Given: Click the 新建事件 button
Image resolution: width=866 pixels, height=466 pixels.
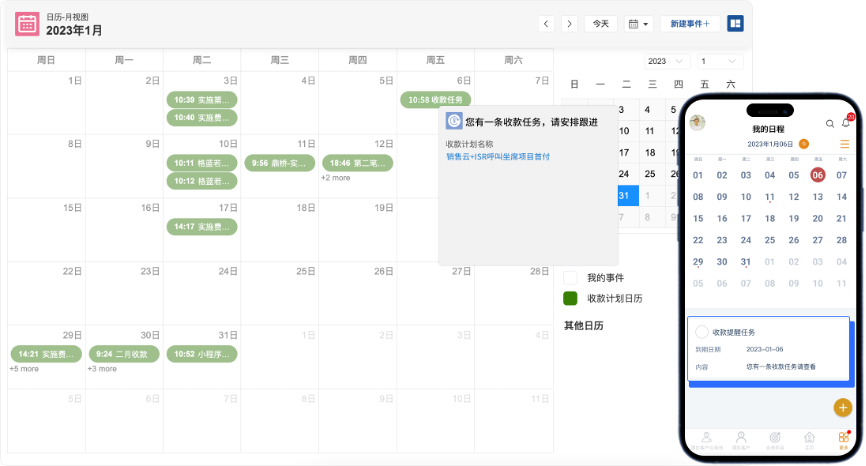Looking at the screenshot, I should click(690, 23).
